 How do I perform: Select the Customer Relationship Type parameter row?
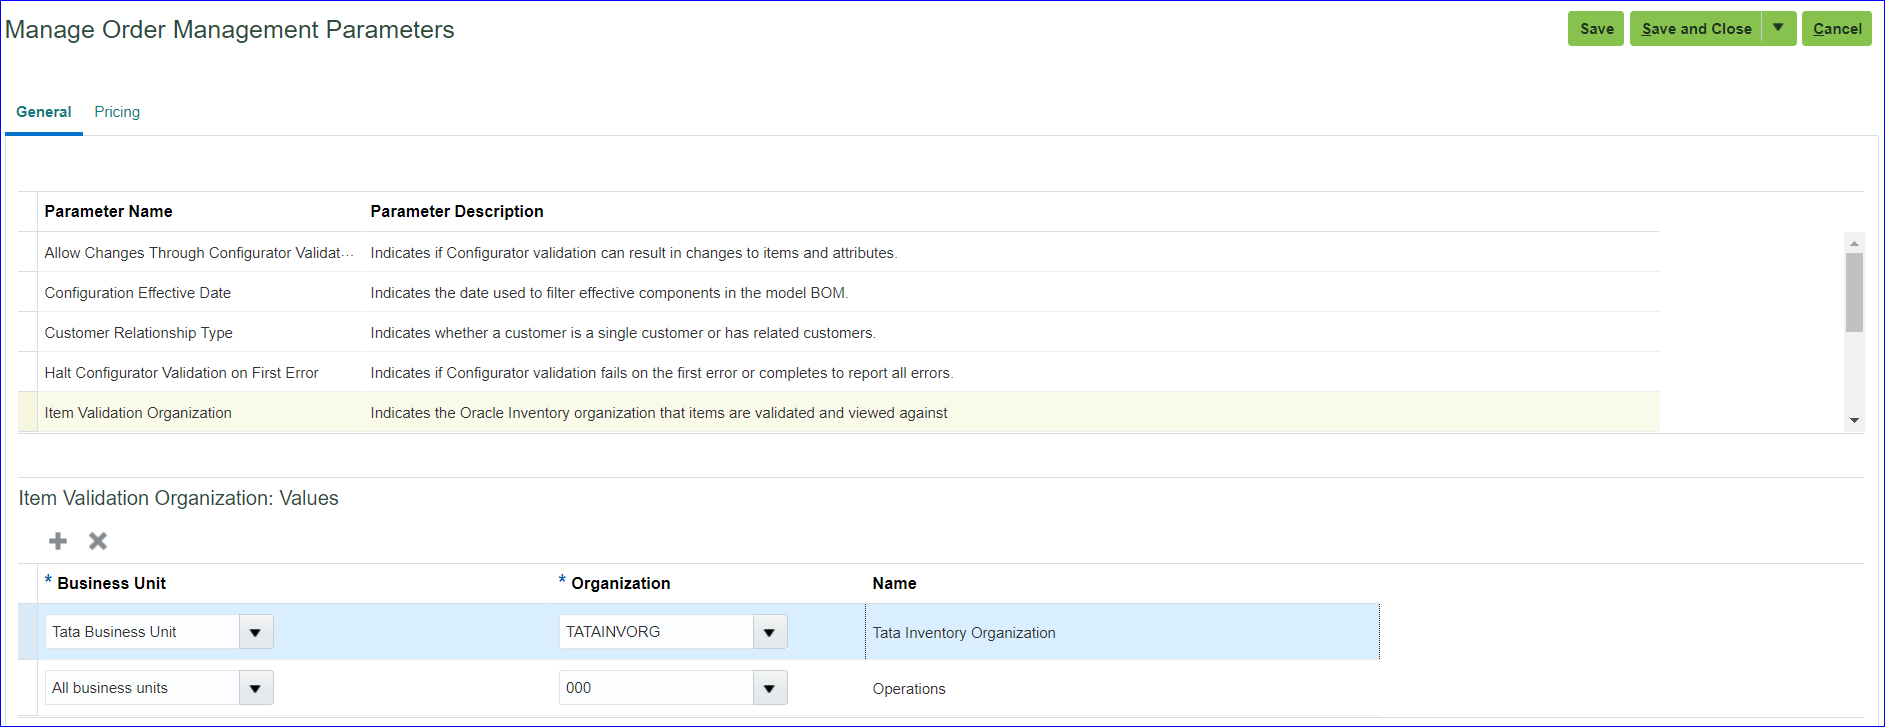tap(139, 333)
